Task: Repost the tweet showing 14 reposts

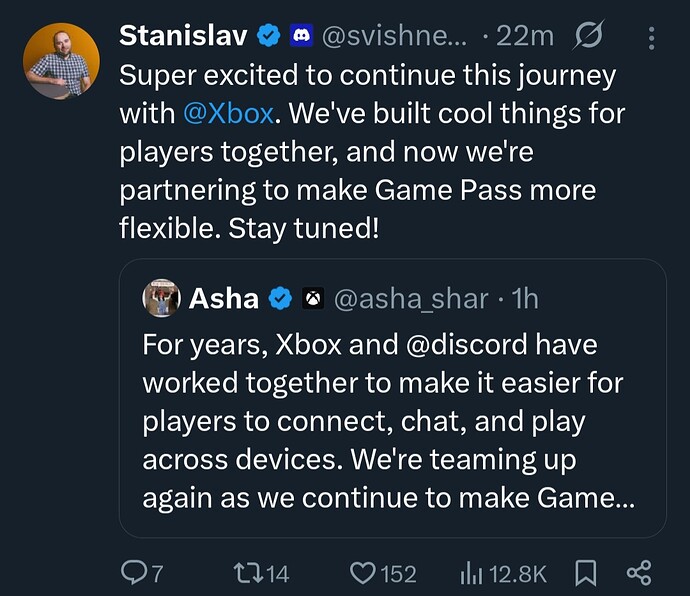Action: tap(261, 573)
